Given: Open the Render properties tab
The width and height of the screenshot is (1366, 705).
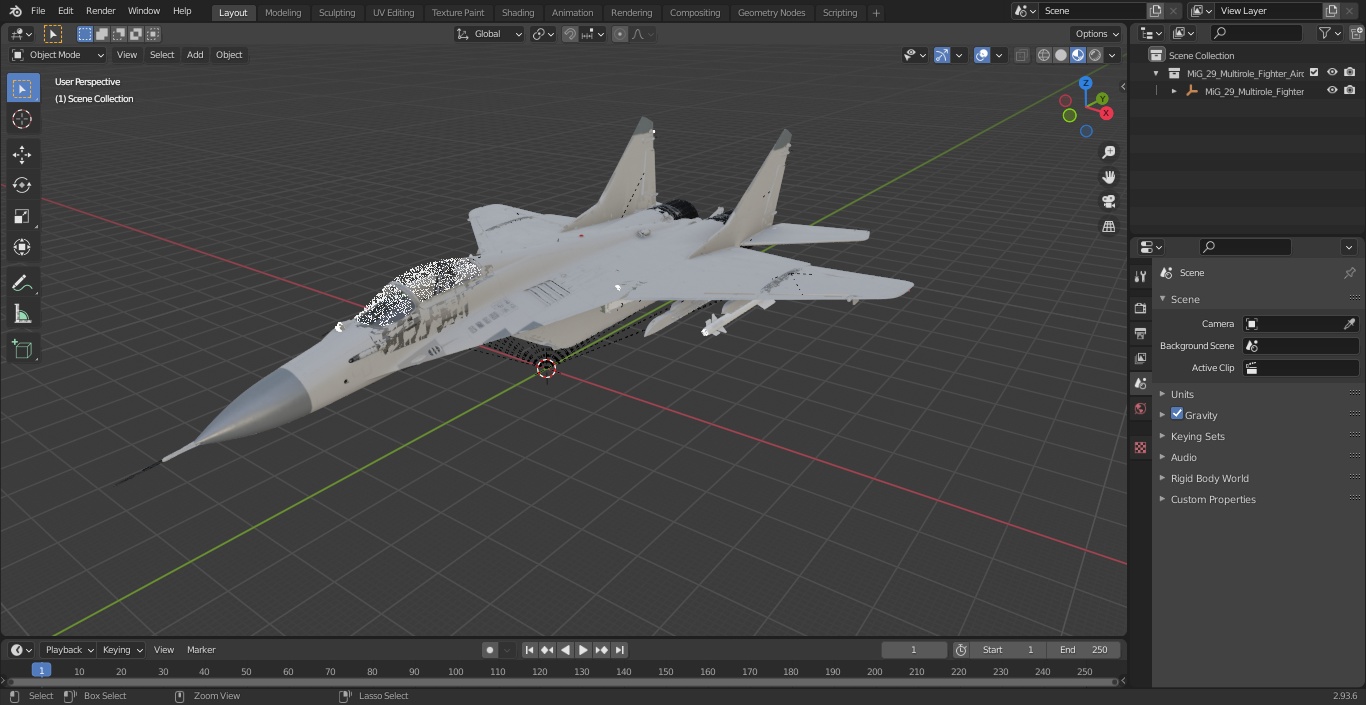Looking at the screenshot, I should click(x=1140, y=308).
